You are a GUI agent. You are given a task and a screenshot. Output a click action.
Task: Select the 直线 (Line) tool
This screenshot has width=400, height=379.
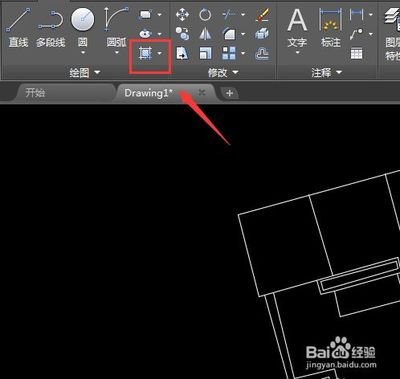(x=18, y=28)
